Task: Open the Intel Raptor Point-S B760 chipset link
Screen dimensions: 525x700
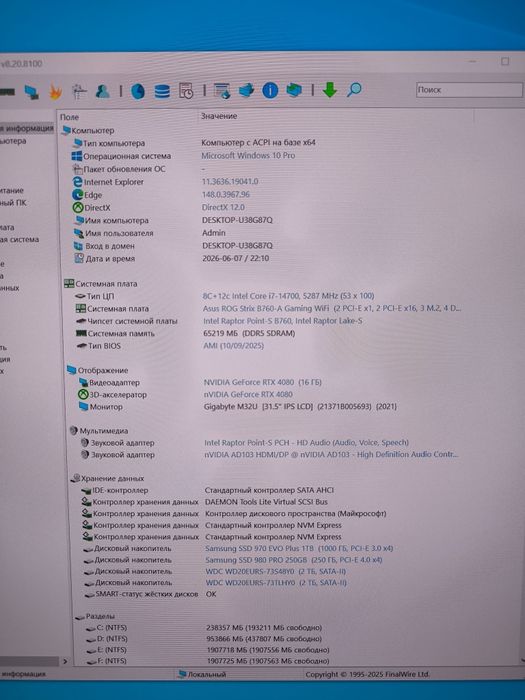Action: (x=283, y=321)
